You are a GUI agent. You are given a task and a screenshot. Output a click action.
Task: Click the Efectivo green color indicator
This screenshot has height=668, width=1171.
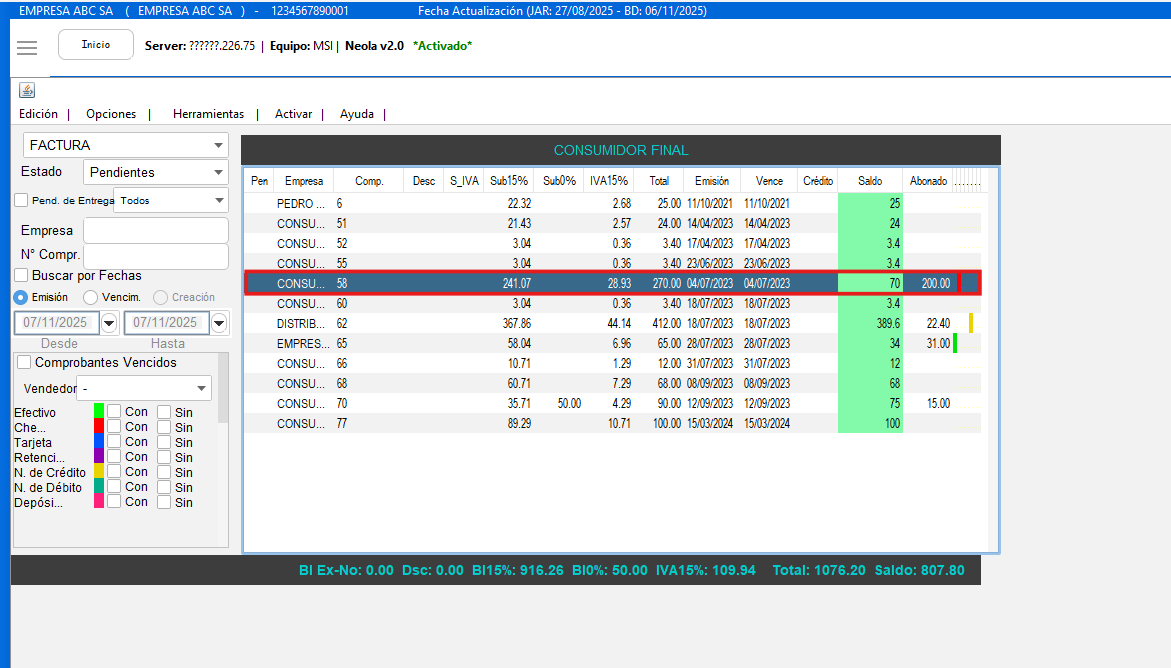click(x=99, y=412)
